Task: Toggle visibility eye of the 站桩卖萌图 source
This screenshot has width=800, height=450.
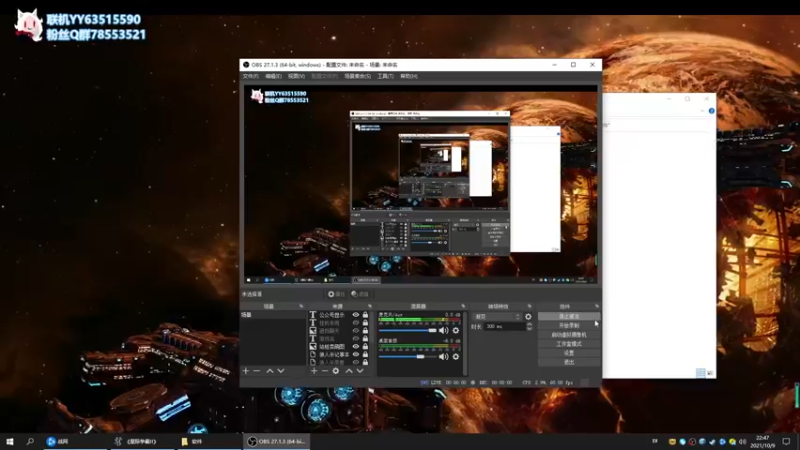Action: click(356, 346)
